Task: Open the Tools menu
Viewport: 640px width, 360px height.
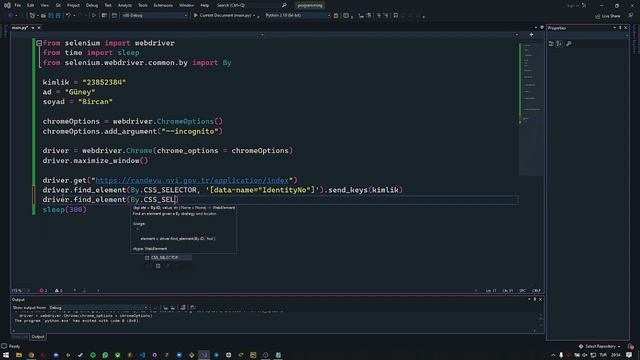Action: 142,5
